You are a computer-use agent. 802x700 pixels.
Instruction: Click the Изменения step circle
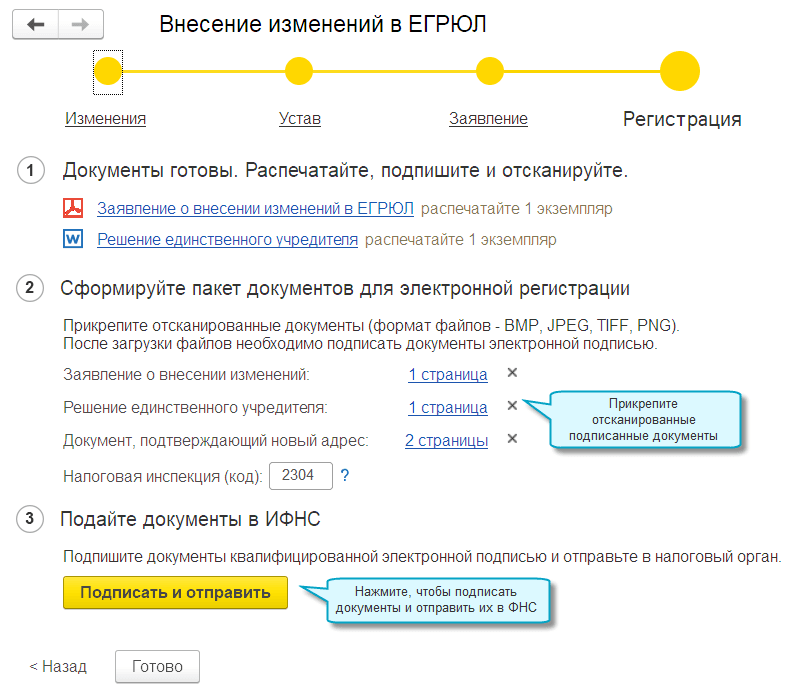pos(107,71)
